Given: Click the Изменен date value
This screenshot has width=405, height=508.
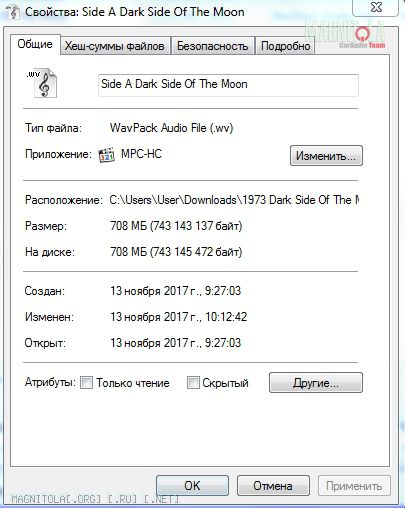Looking at the screenshot, I should tap(178, 317).
